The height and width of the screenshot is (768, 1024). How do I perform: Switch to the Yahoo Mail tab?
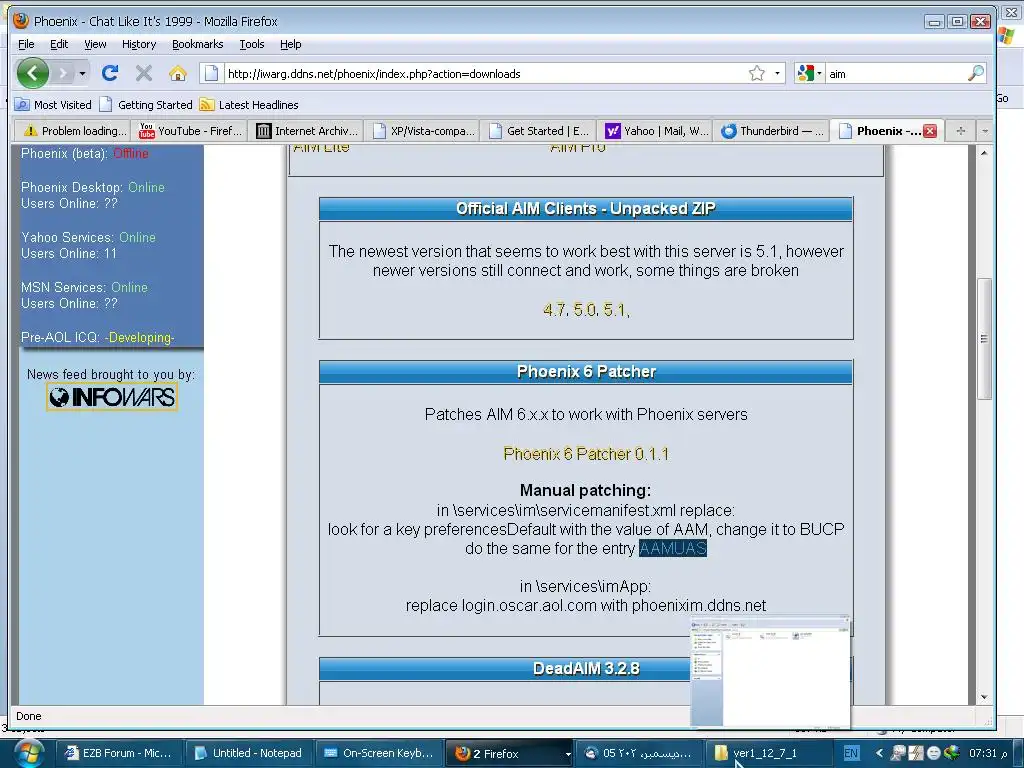point(655,131)
